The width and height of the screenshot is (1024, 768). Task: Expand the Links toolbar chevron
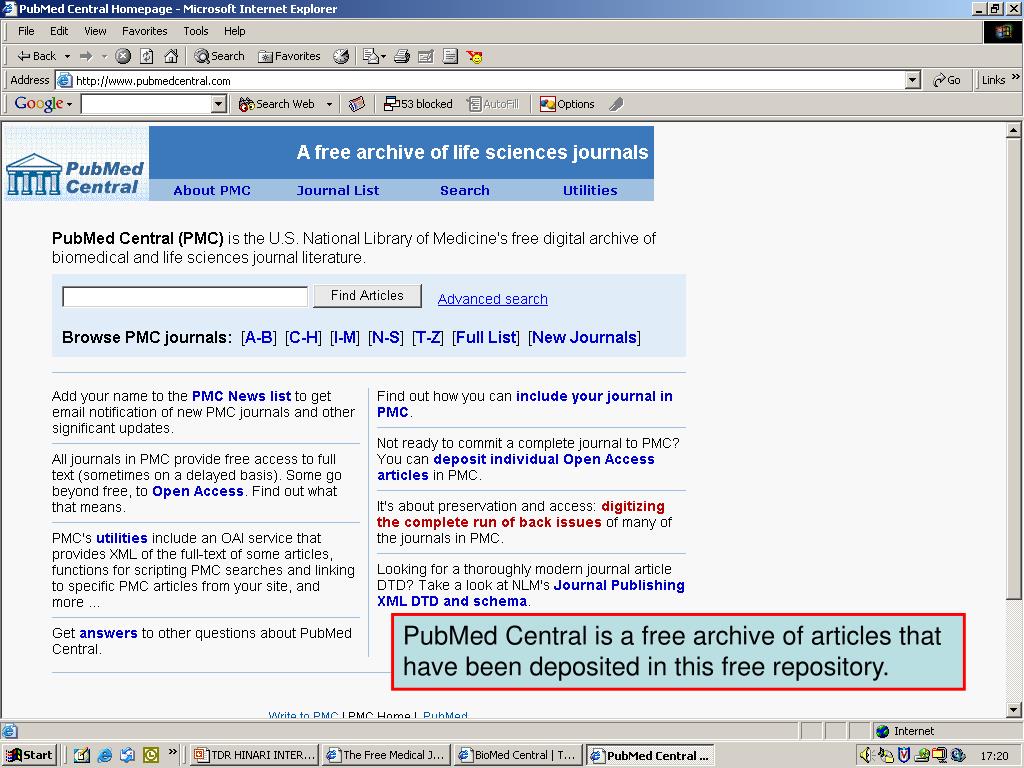click(1016, 77)
